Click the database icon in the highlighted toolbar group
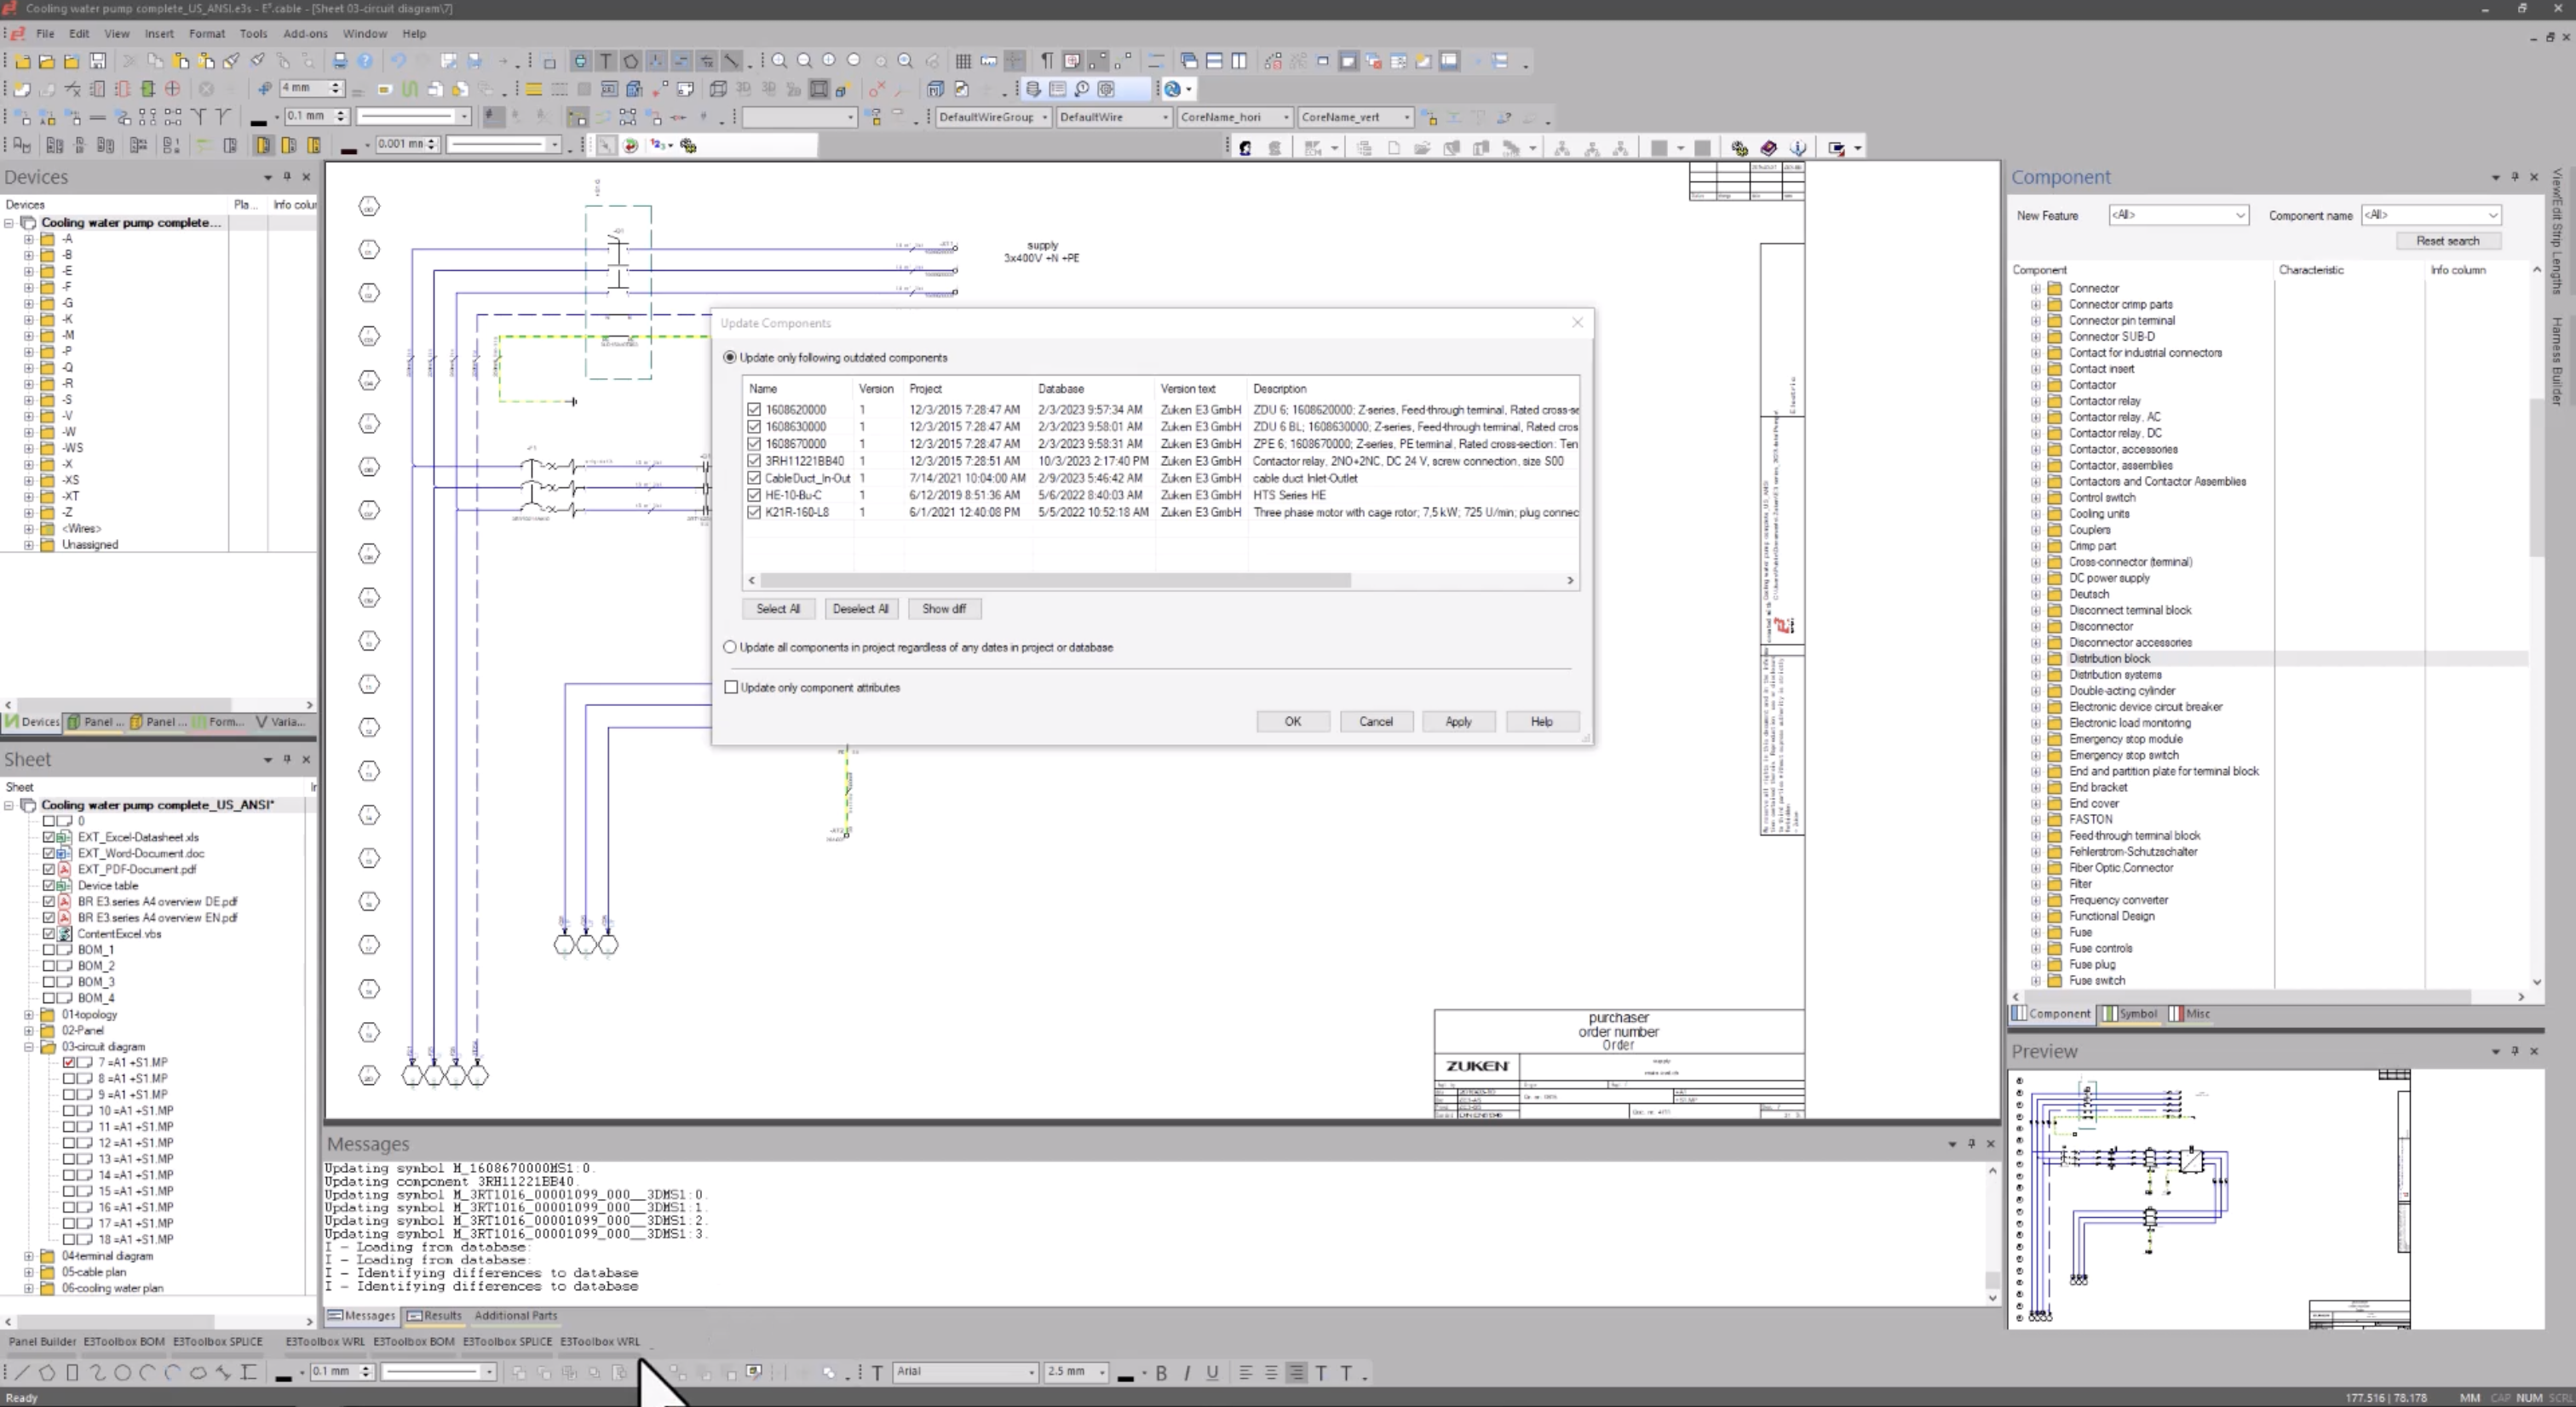The width and height of the screenshot is (2576, 1407). click(1033, 89)
